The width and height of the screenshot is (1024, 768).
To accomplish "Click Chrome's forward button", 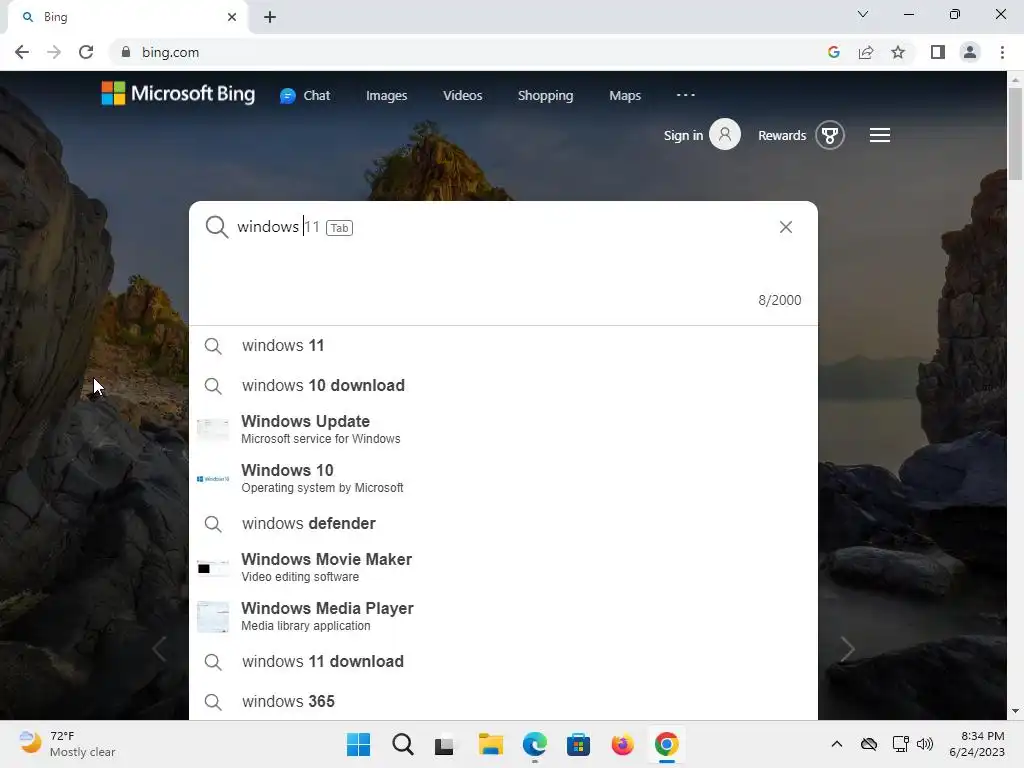I will coord(54,52).
